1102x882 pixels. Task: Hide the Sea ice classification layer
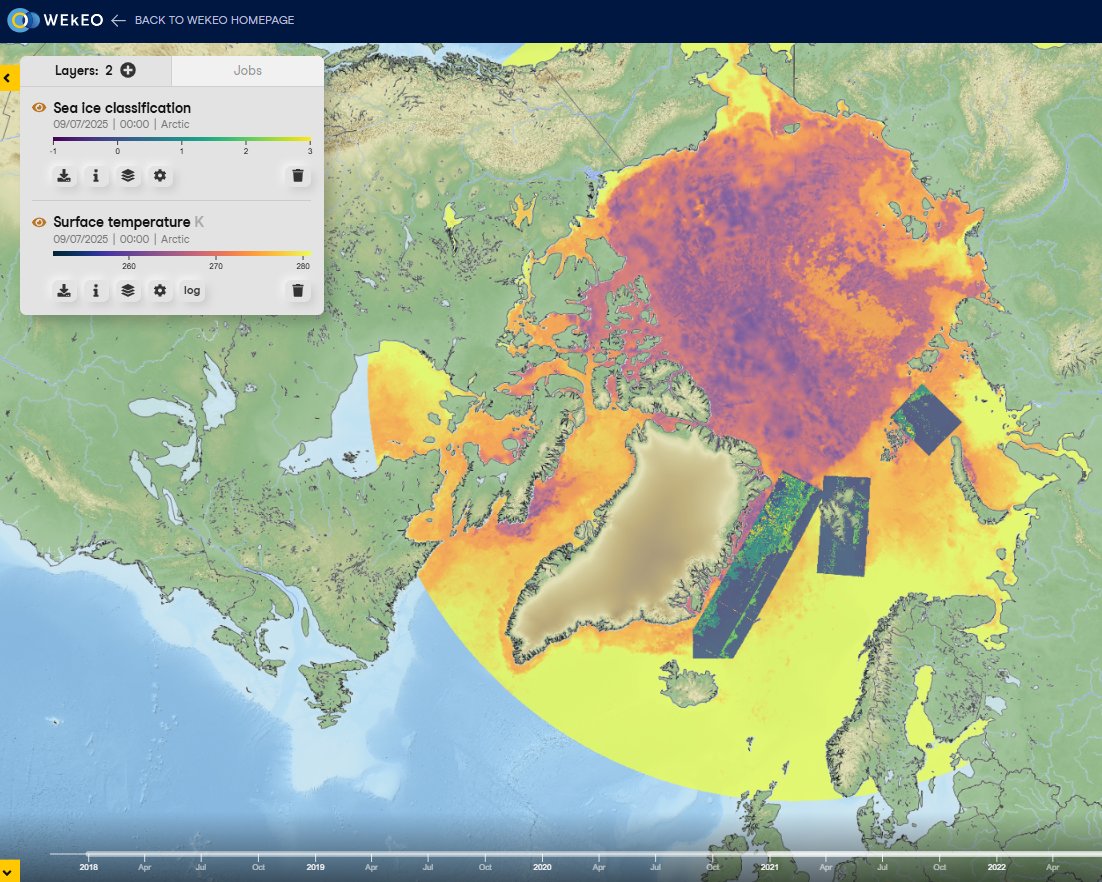[x=38, y=107]
